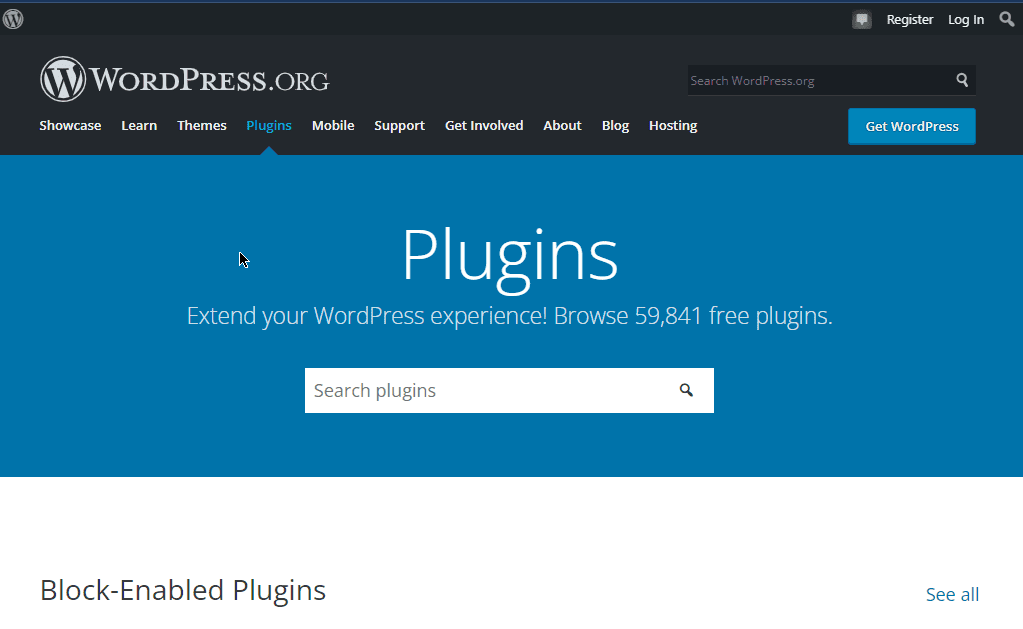This screenshot has width=1023, height=629.
Task: Click the search magnifier in the top-right corner
Action: point(1006,18)
